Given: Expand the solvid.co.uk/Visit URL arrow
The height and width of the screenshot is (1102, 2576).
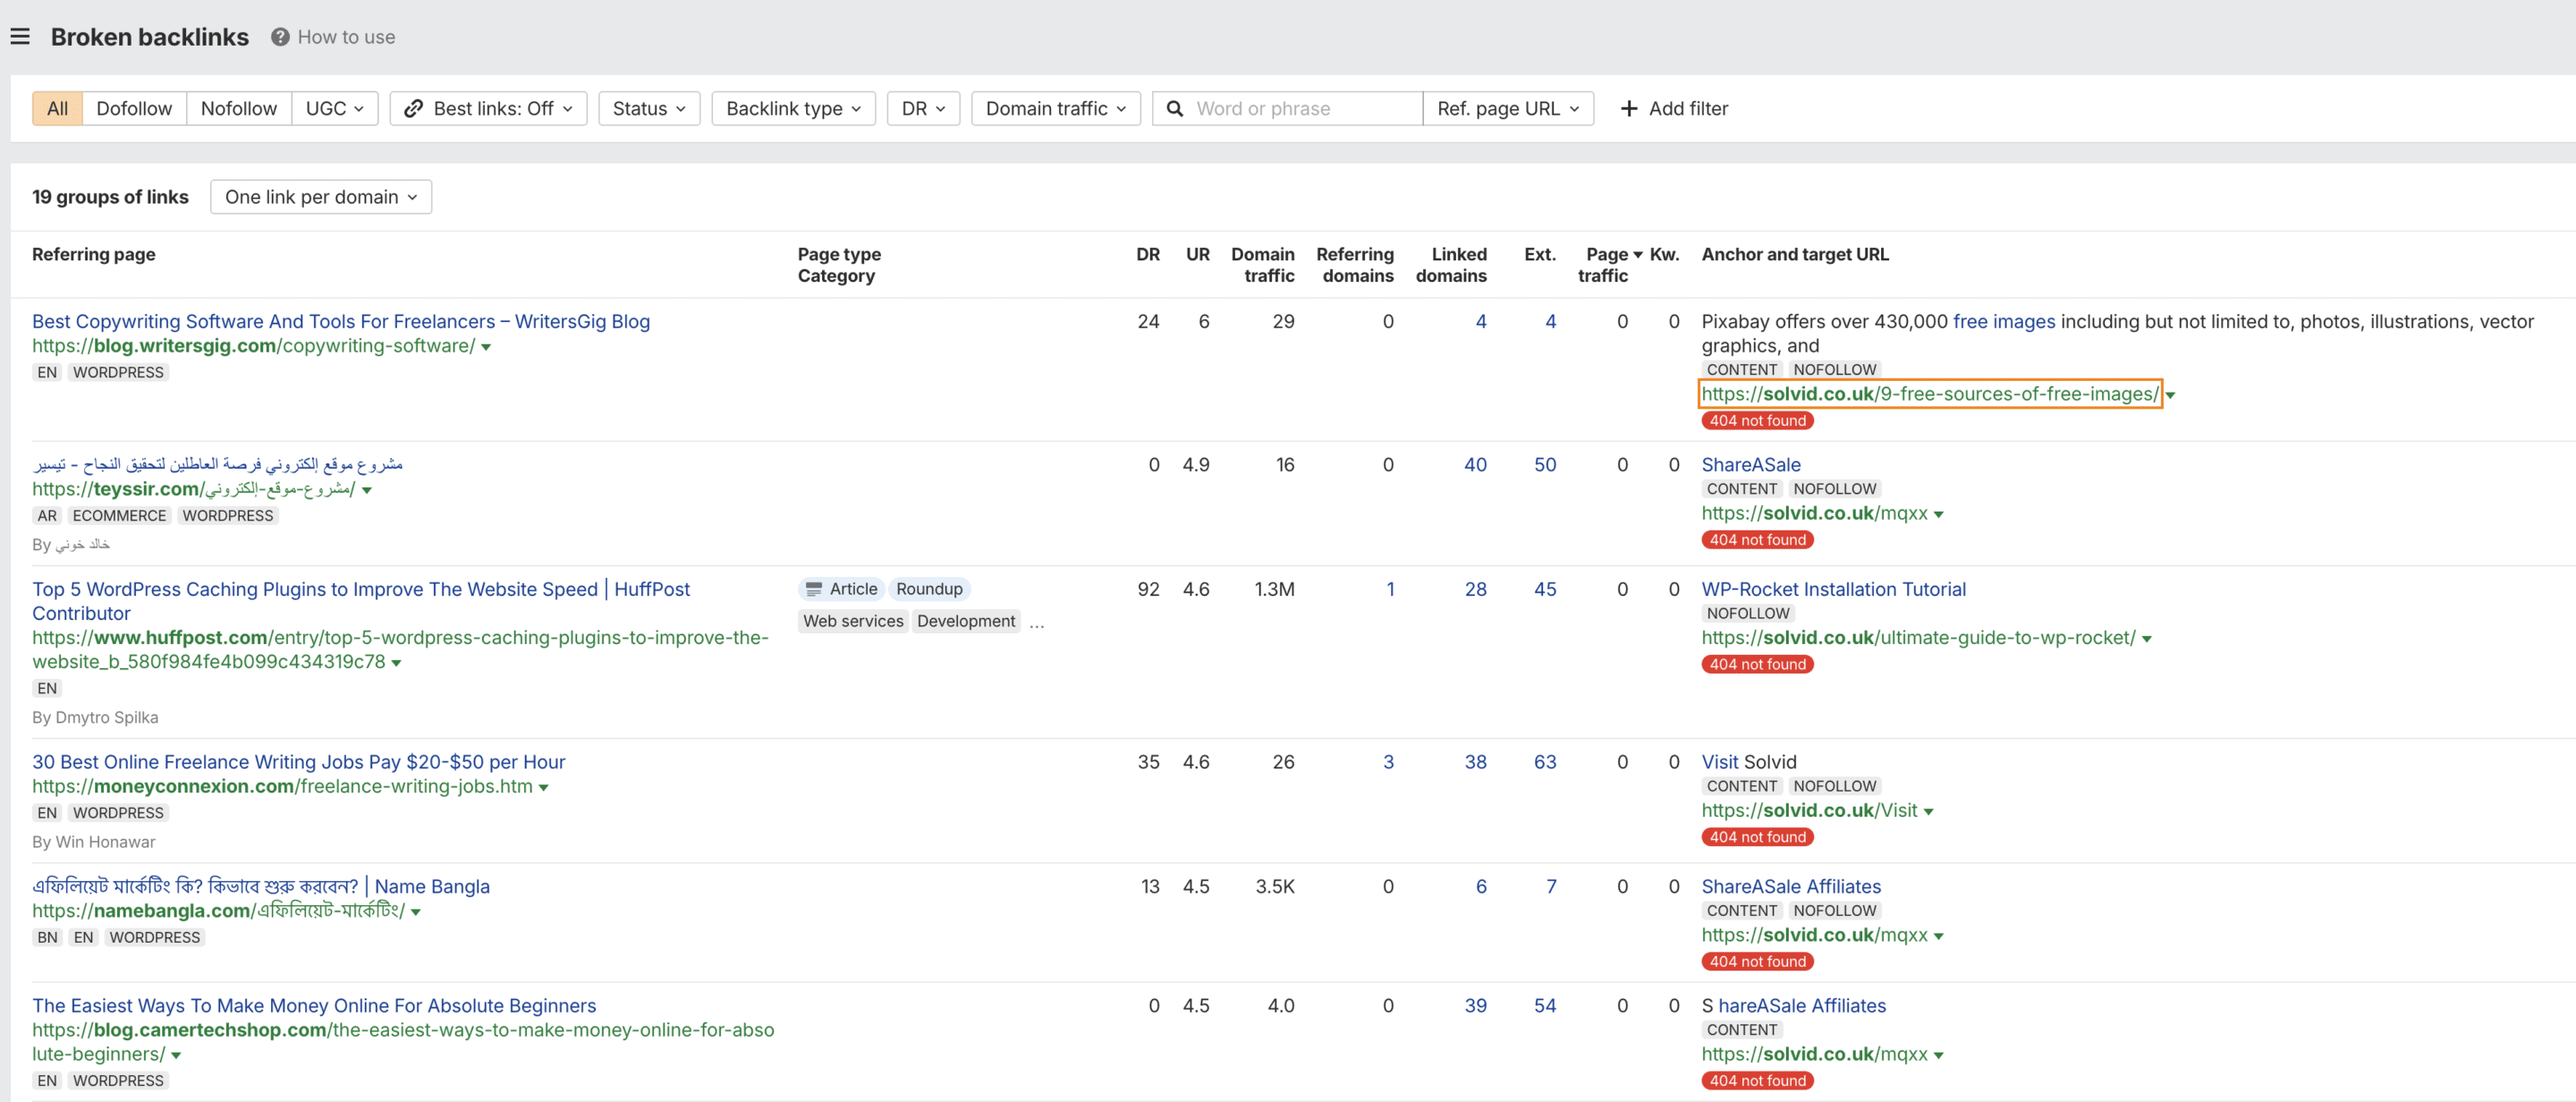Looking at the screenshot, I should [1928, 812].
